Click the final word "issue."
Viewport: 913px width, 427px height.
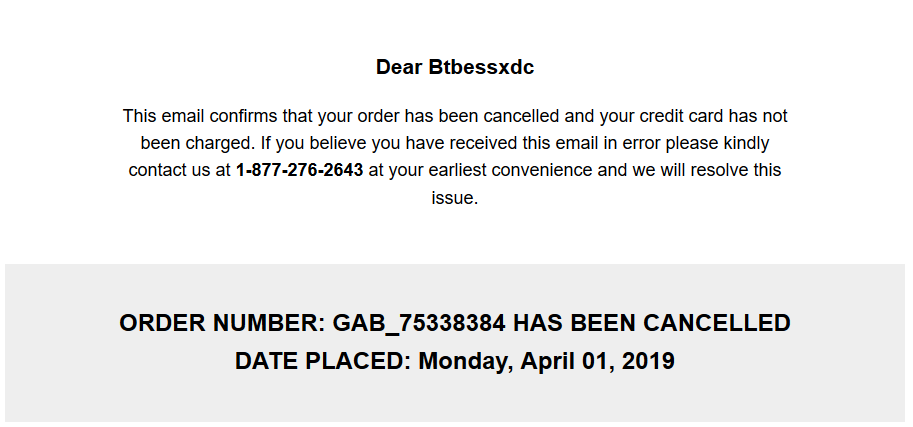coord(455,197)
